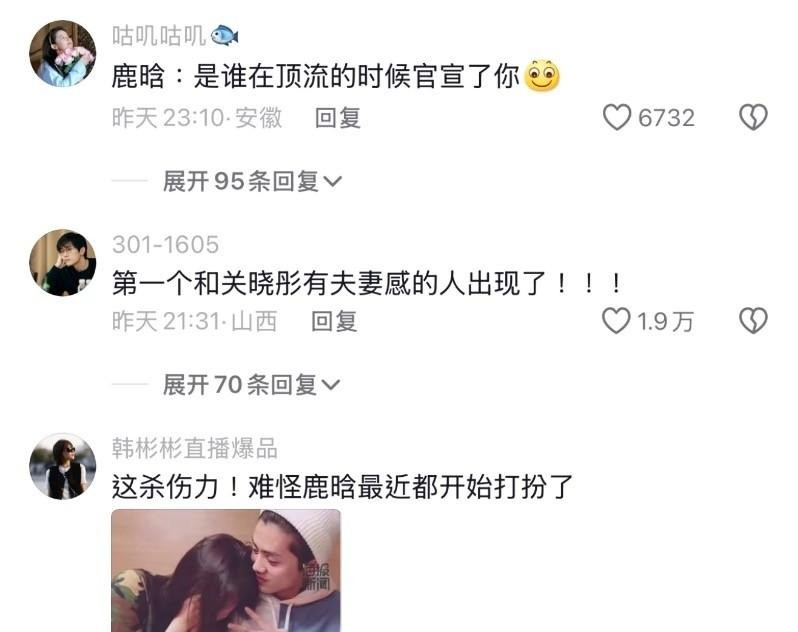
Task: Expand 95 replies under first comment
Action: click(x=252, y=181)
